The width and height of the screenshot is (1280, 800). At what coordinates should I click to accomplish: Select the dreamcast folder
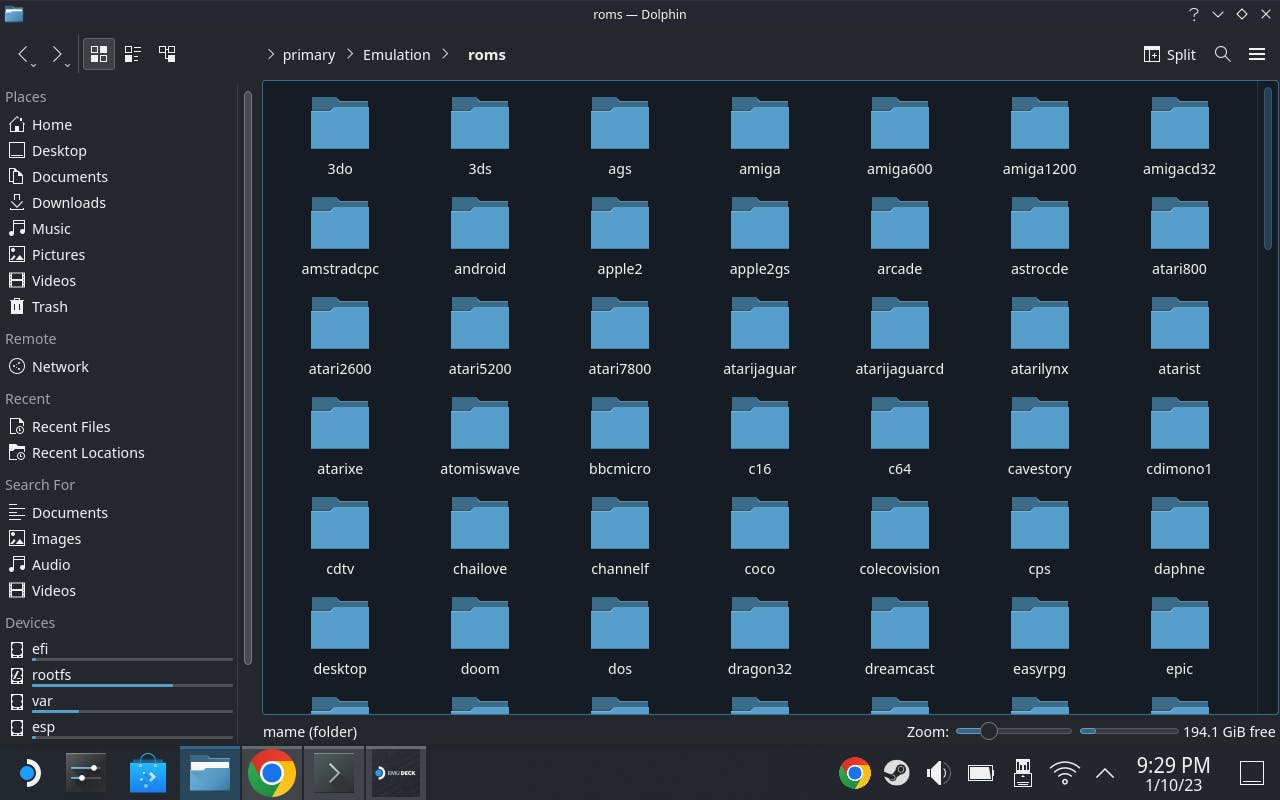click(900, 637)
